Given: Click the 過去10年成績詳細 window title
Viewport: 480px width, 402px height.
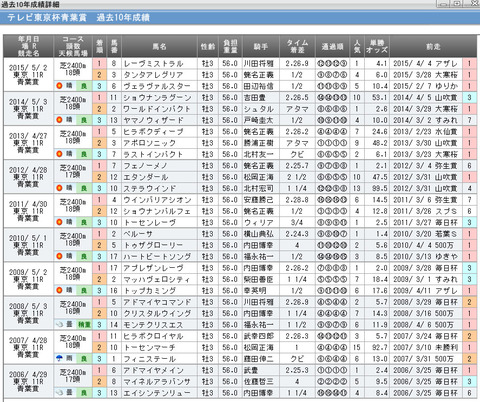Looking at the screenshot, I should click(x=30, y=4).
